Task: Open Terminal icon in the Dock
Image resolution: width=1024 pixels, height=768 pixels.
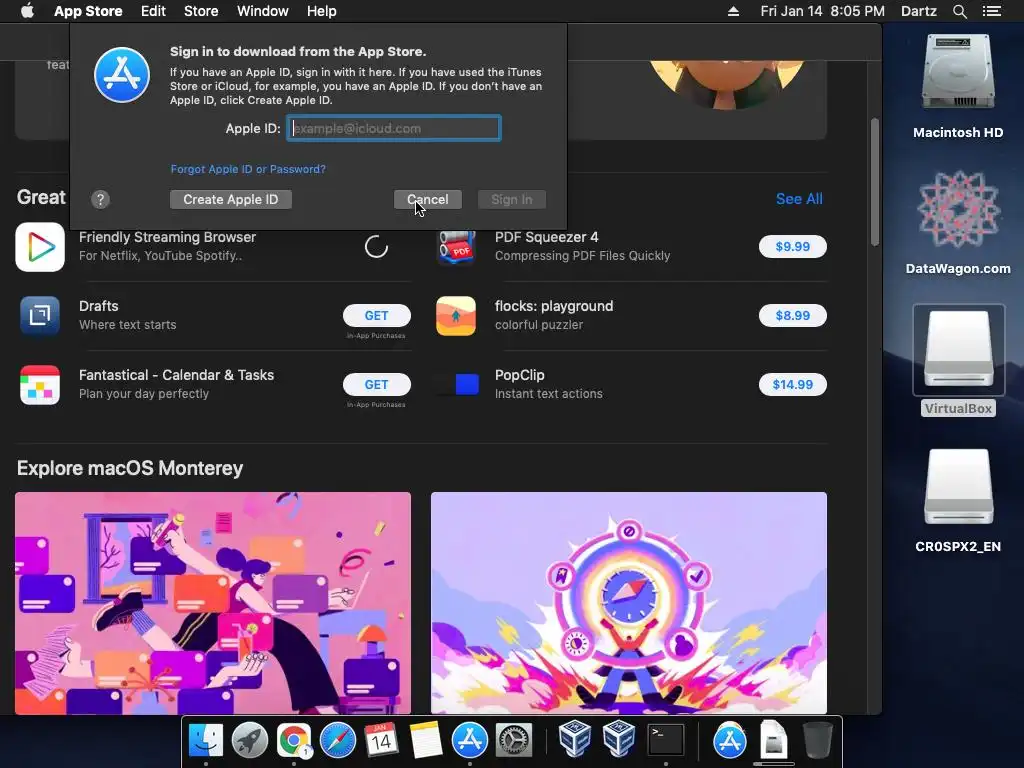Action: 665,741
